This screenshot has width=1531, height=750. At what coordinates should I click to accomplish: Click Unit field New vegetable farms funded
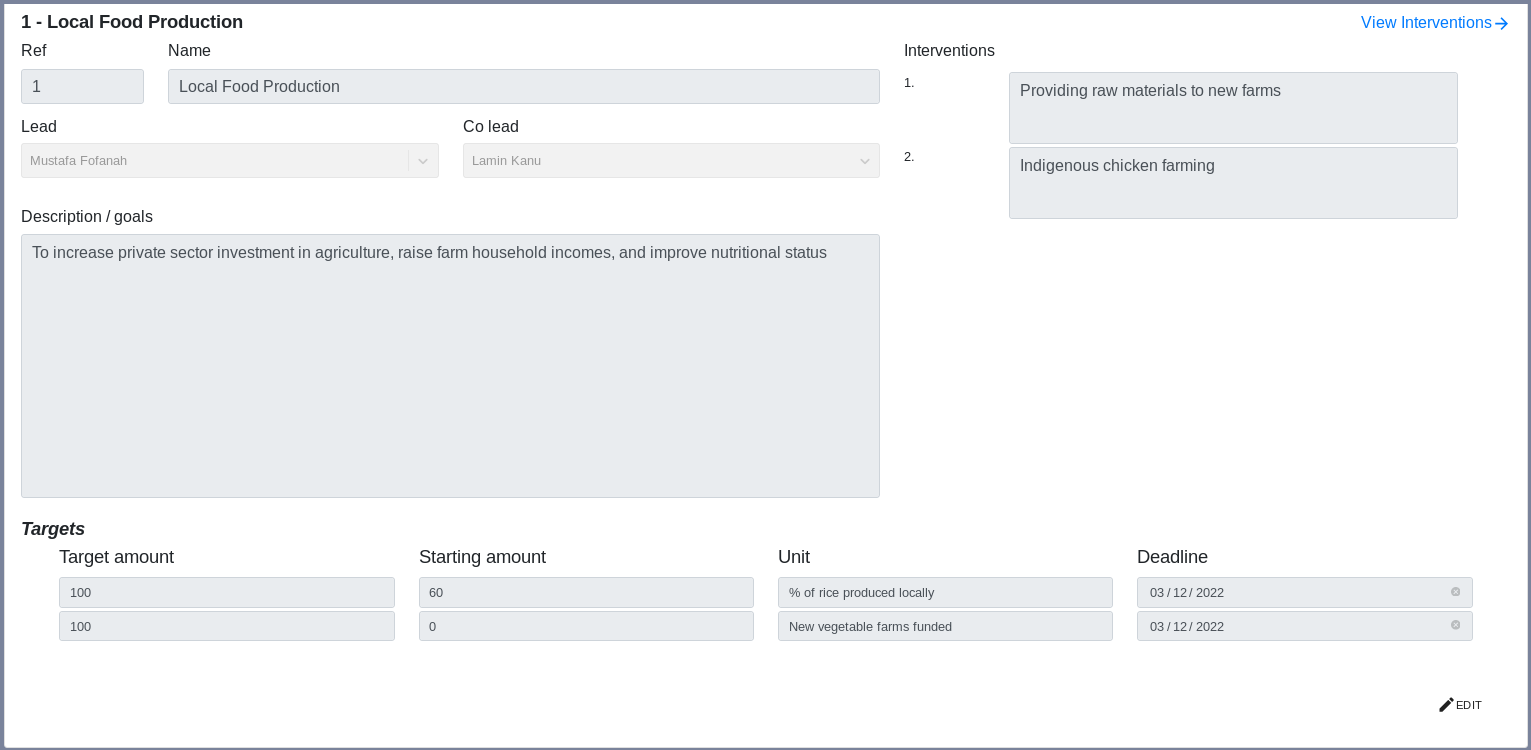[945, 626]
